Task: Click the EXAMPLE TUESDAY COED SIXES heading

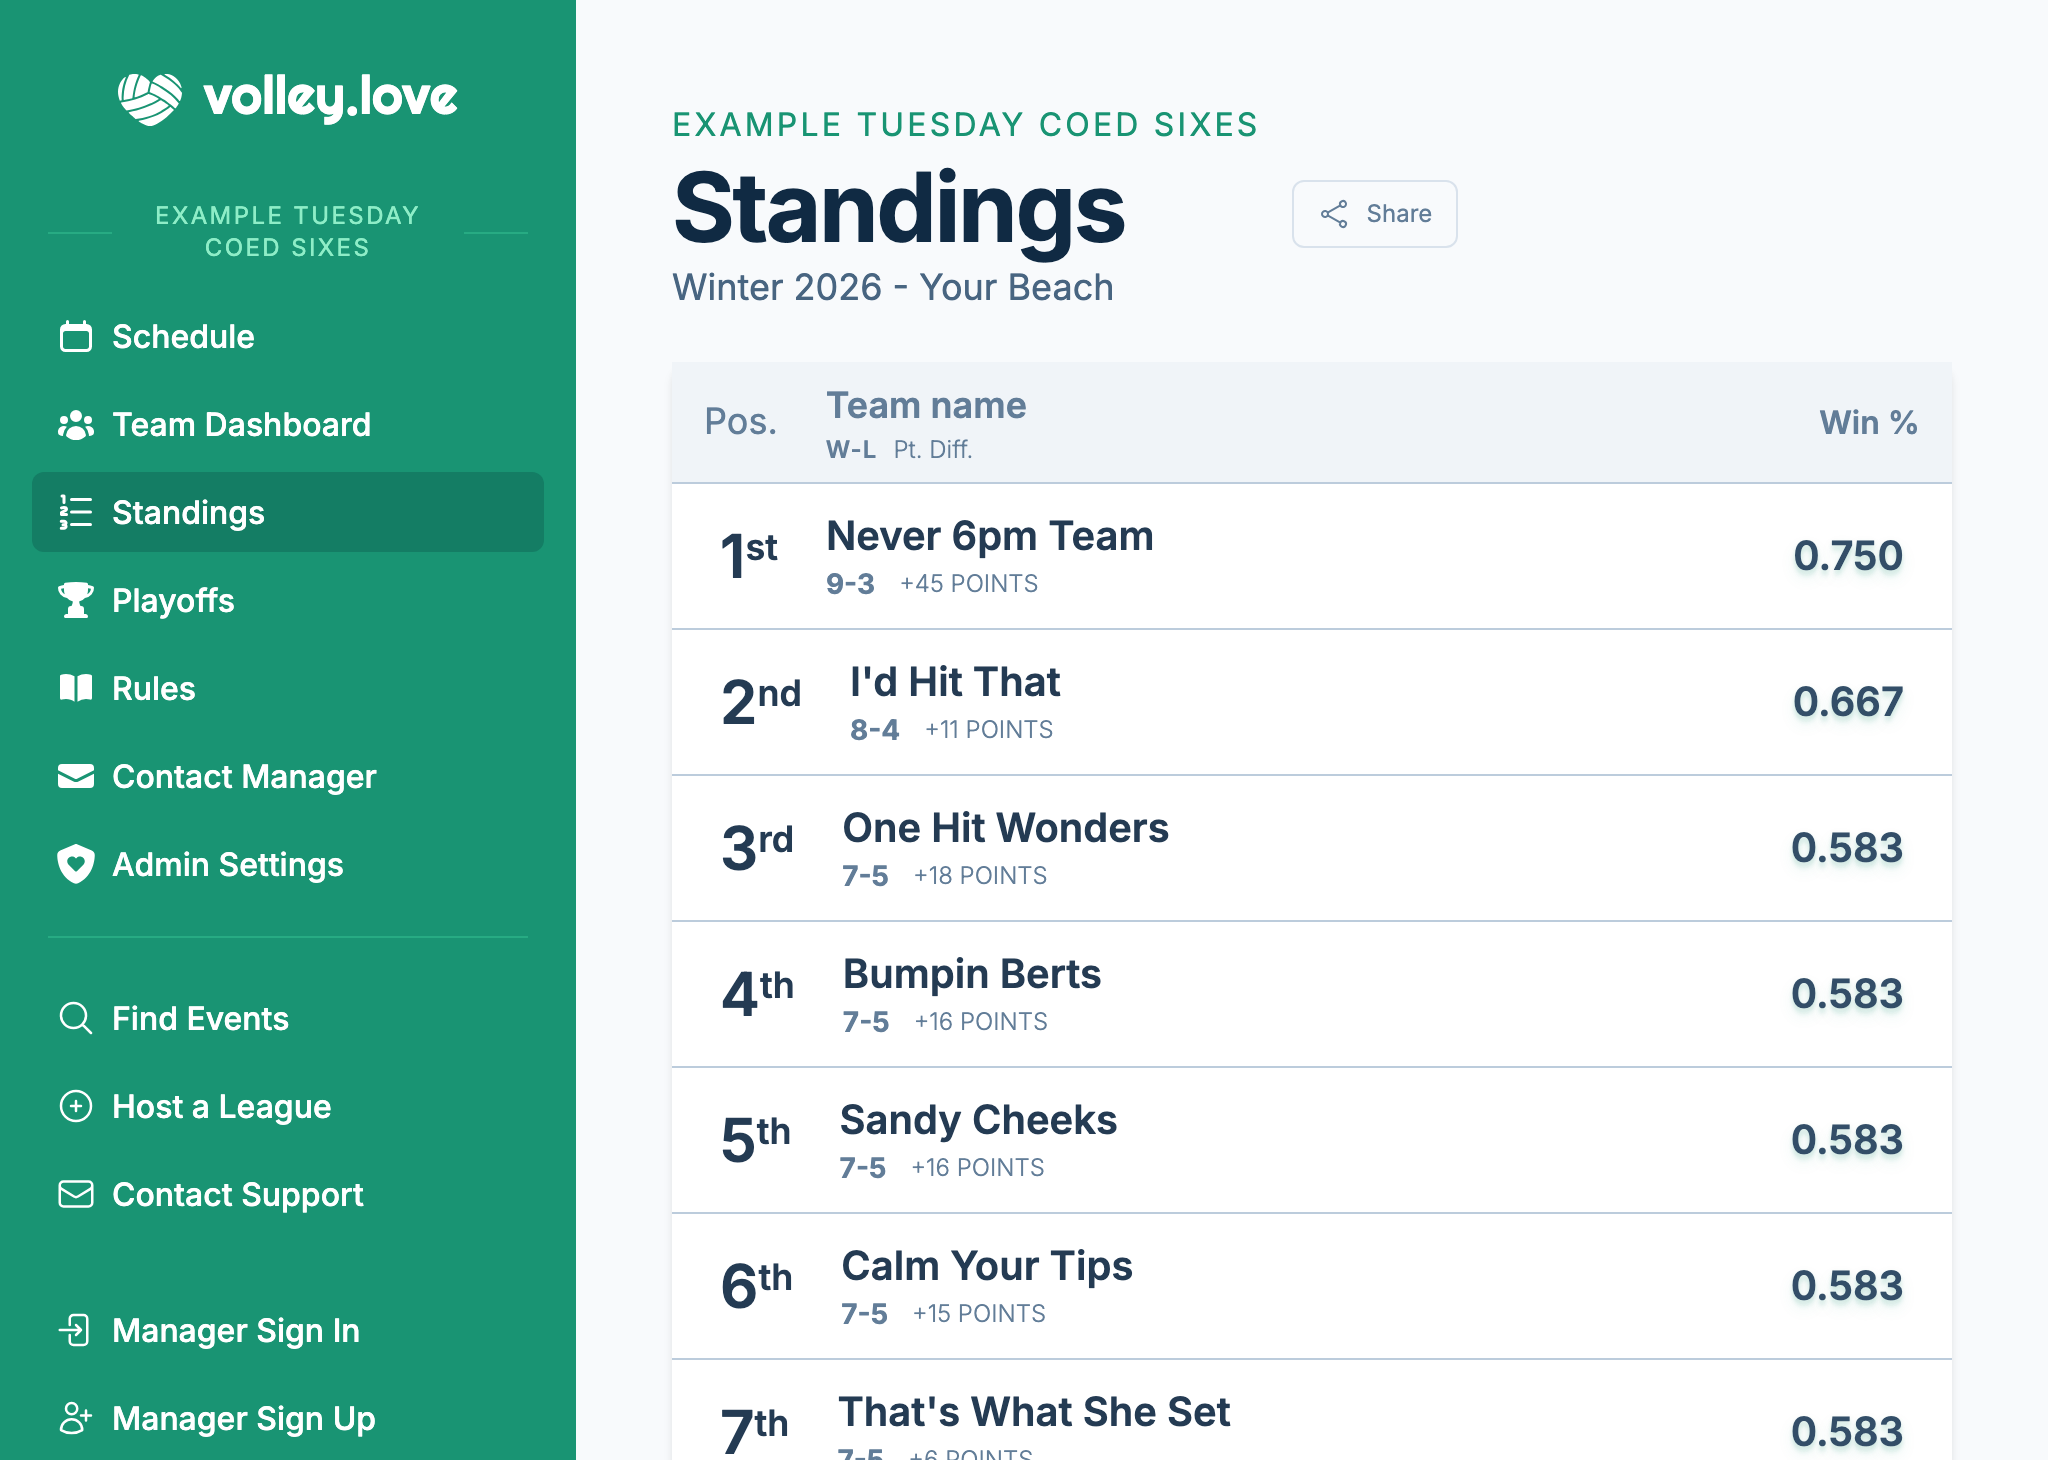Action: point(966,124)
